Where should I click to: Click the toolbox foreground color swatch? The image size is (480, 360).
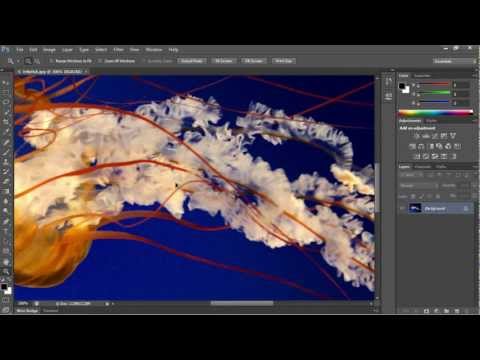(x=4, y=287)
